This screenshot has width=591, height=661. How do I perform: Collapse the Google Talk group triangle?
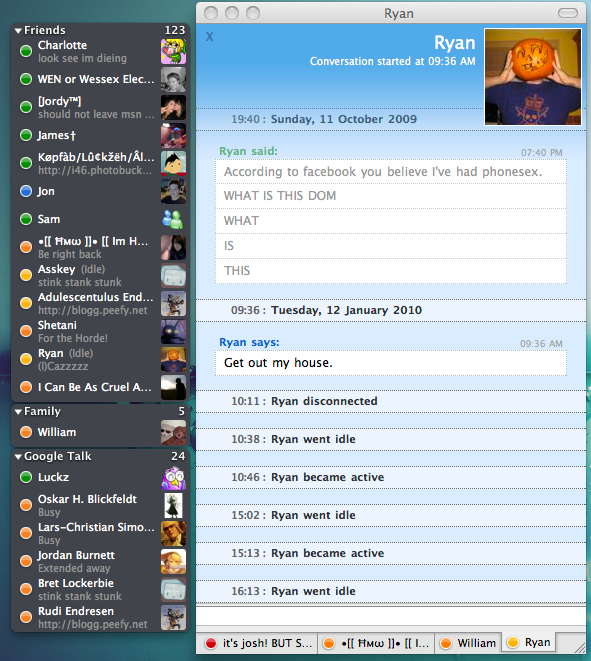point(18,457)
